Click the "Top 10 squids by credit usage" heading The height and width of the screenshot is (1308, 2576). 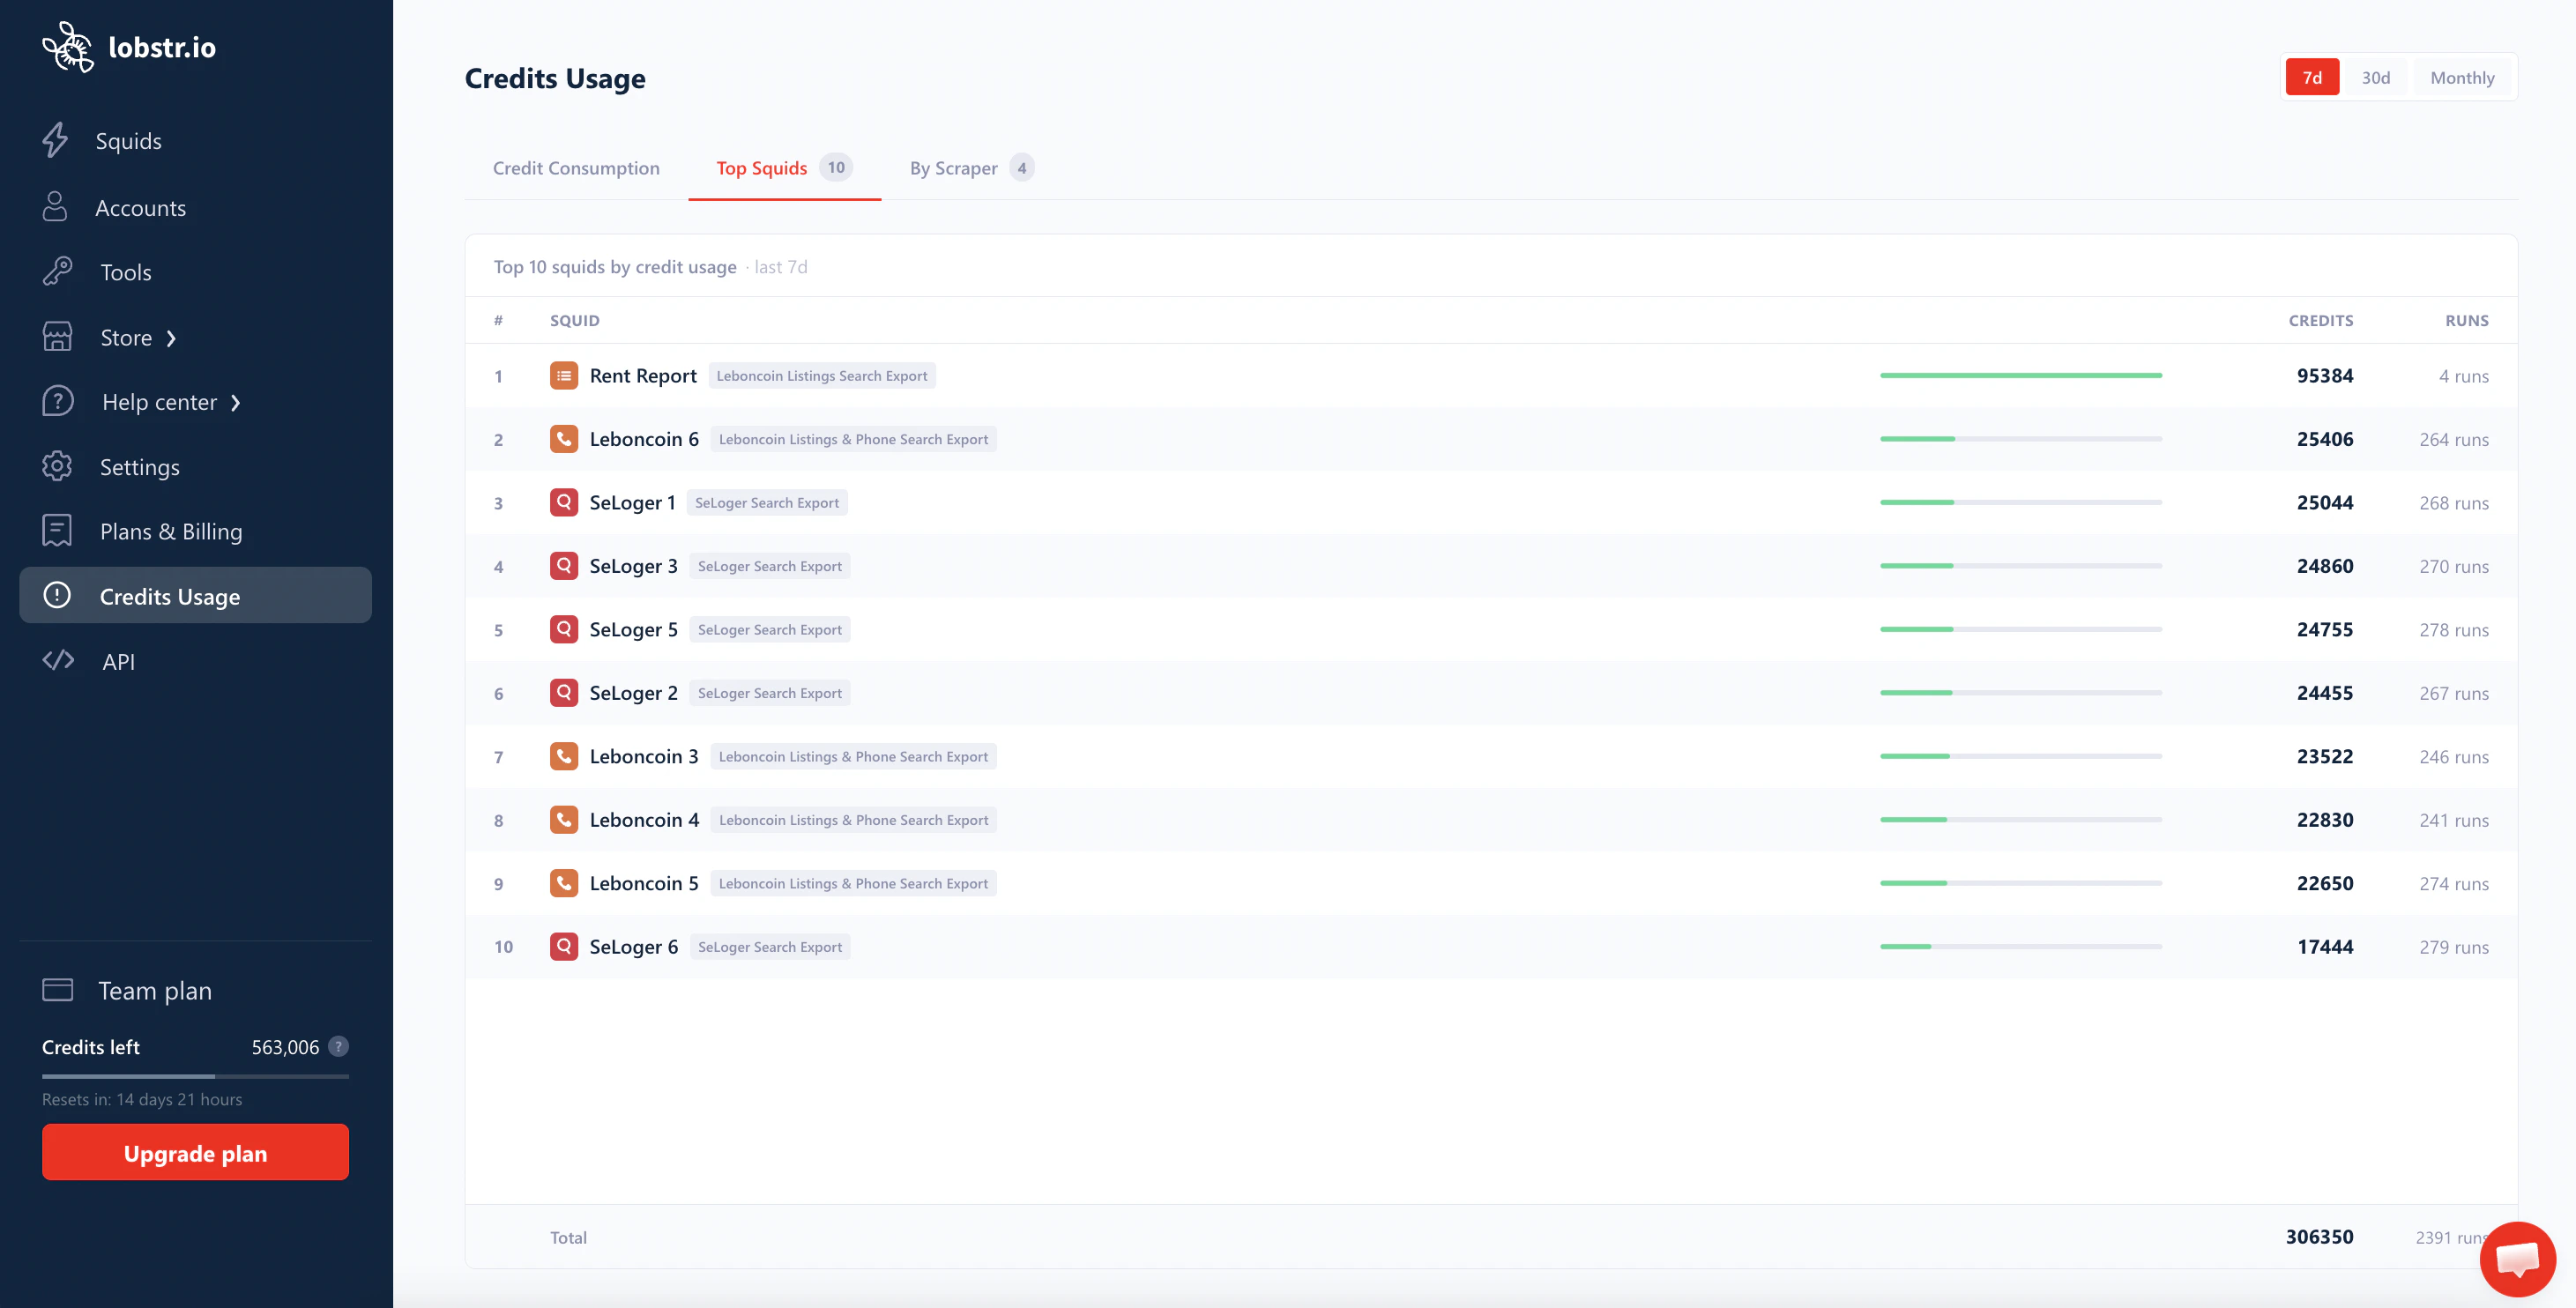[x=614, y=267]
